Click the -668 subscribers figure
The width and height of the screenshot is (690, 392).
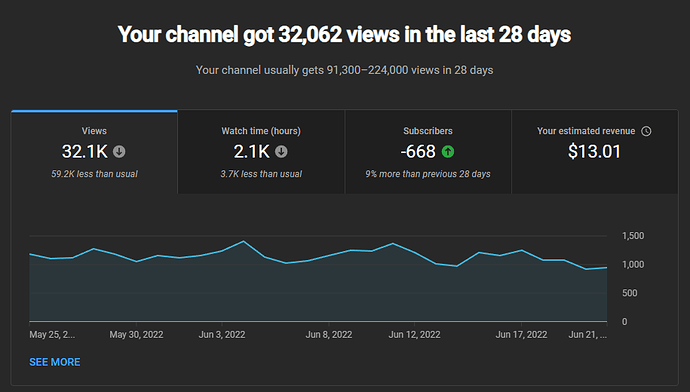click(x=418, y=152)
